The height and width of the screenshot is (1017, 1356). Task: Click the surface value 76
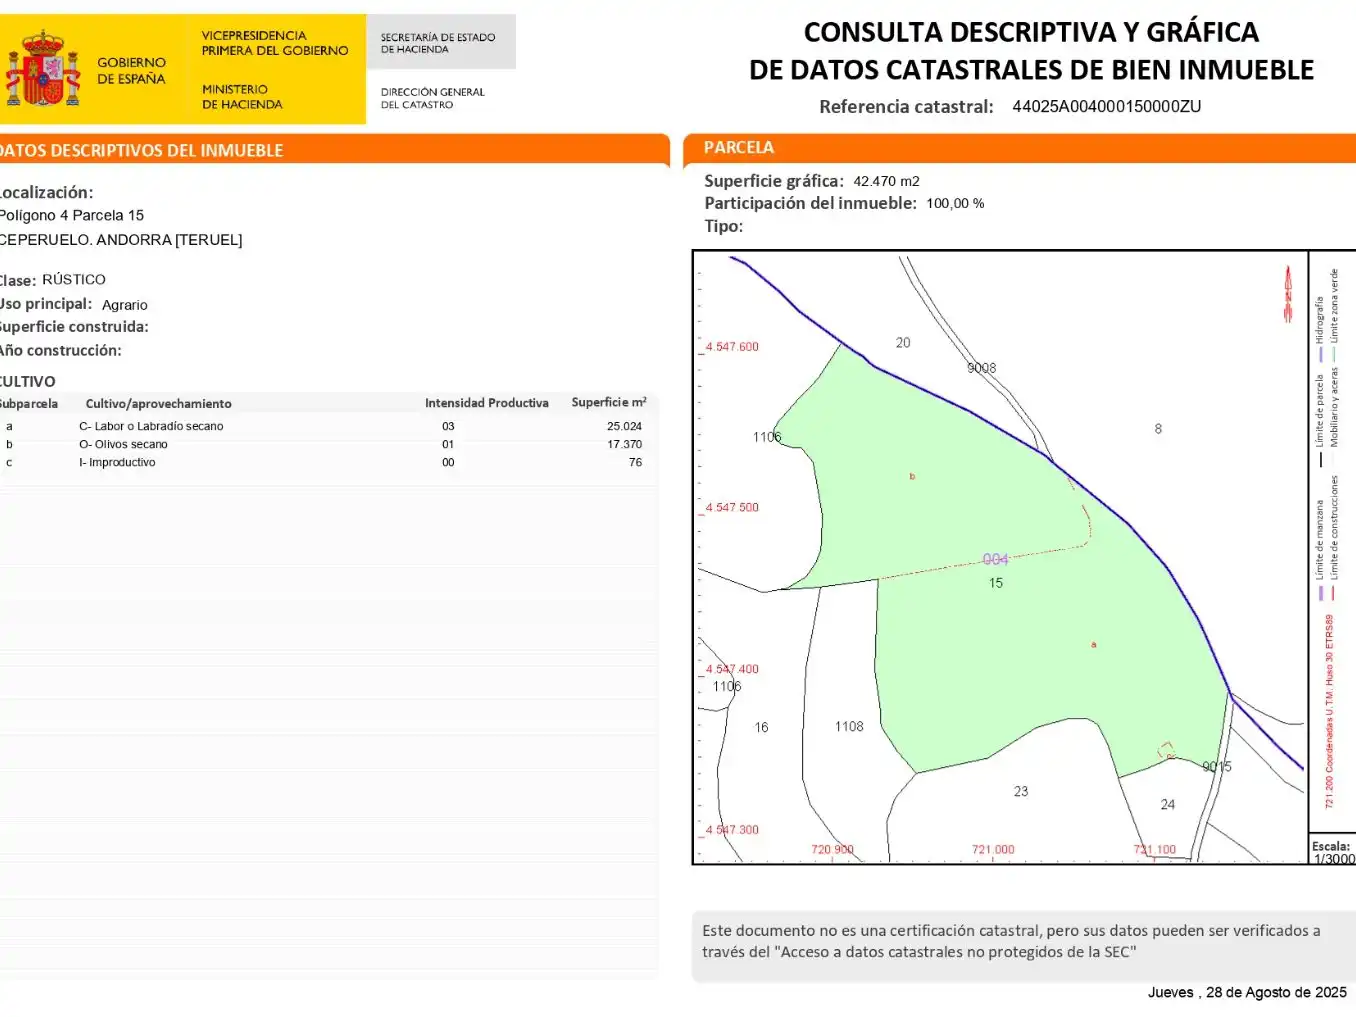click(635, 462)
